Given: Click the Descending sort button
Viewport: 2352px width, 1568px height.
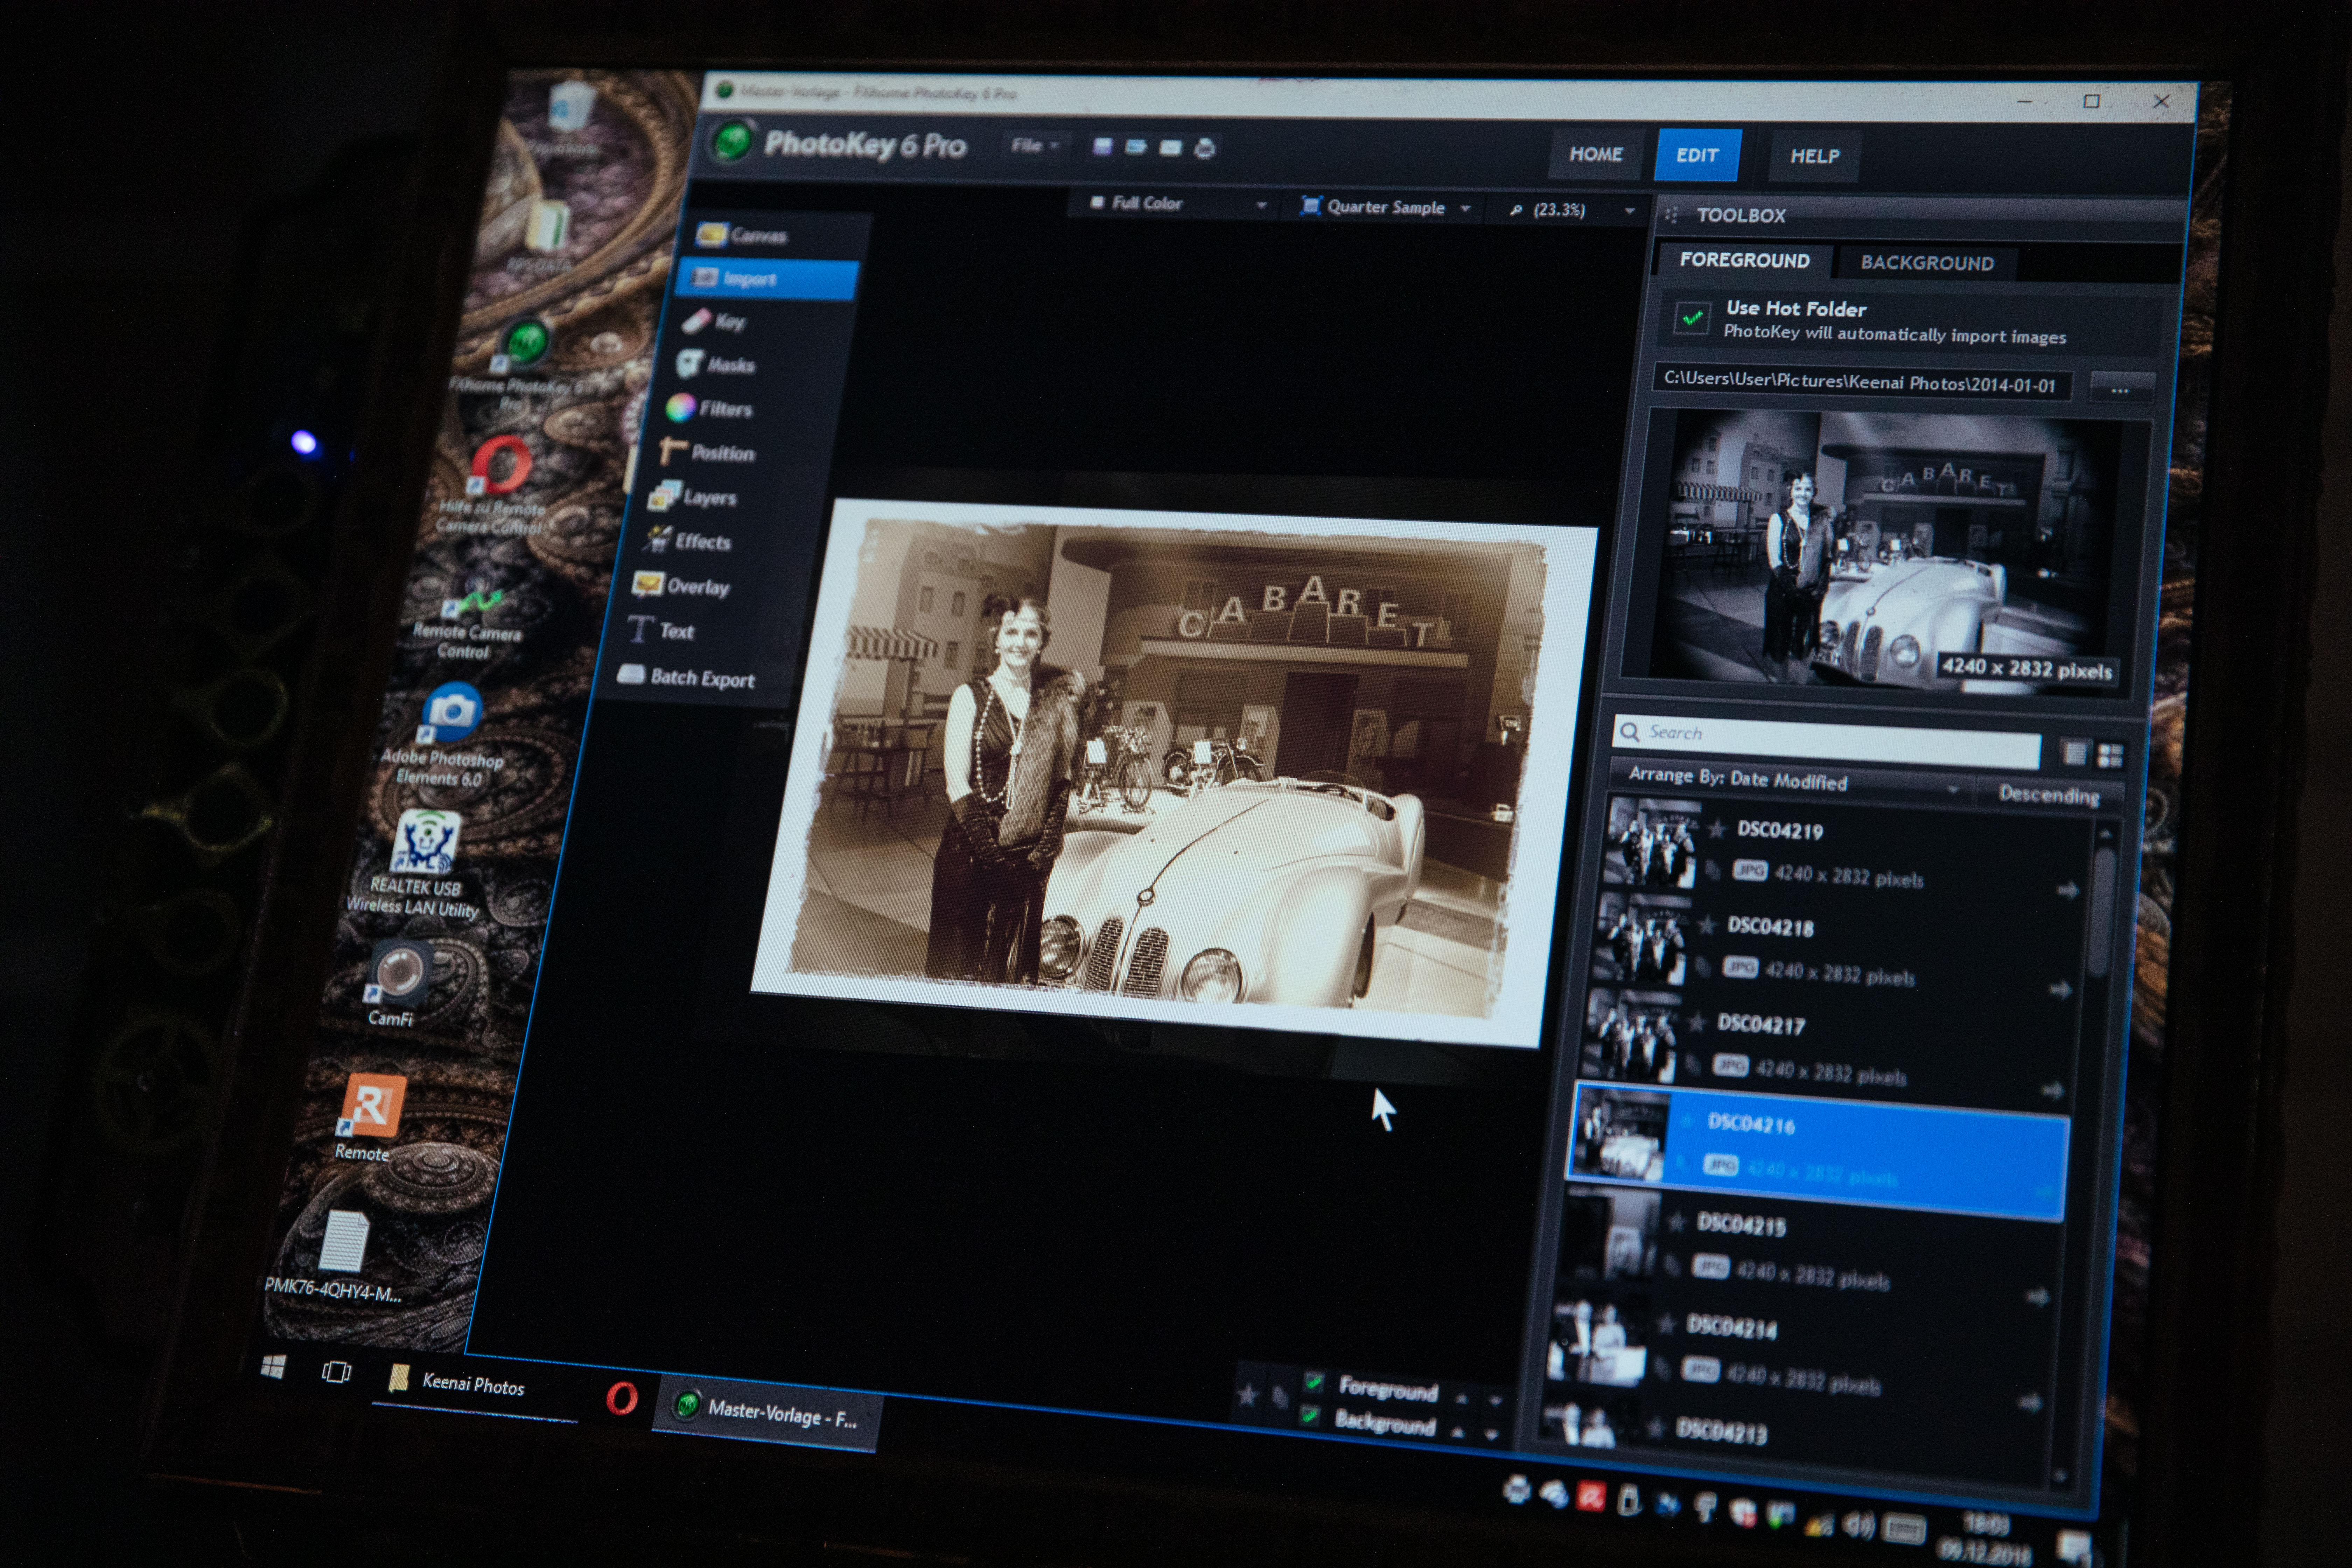Looking at the screenshot, I should coord(2047,795).
